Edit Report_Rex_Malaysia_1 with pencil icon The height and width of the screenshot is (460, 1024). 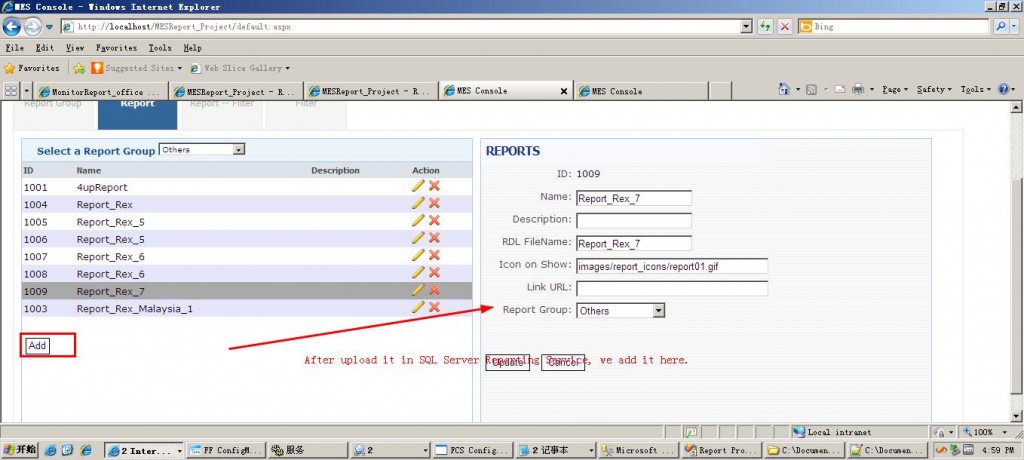pos(419,307)
